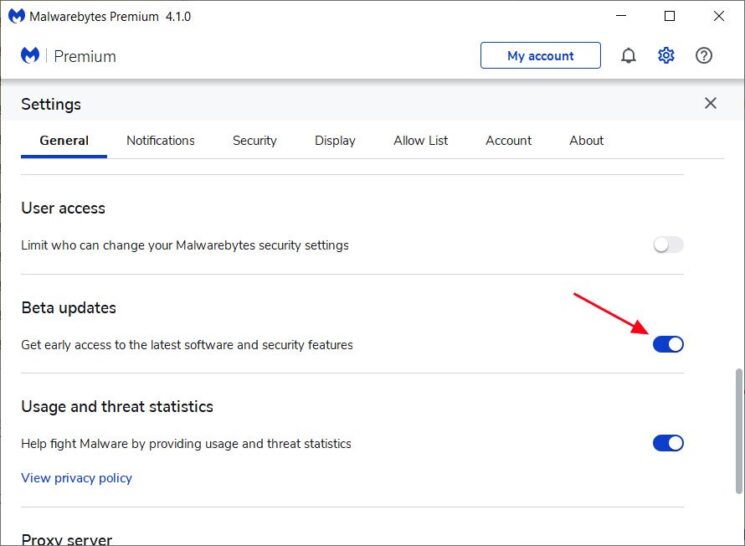Minimize the Malwarebytes window
The width and height of the screenshot is (745, 546).
click(x=621, y=16)
